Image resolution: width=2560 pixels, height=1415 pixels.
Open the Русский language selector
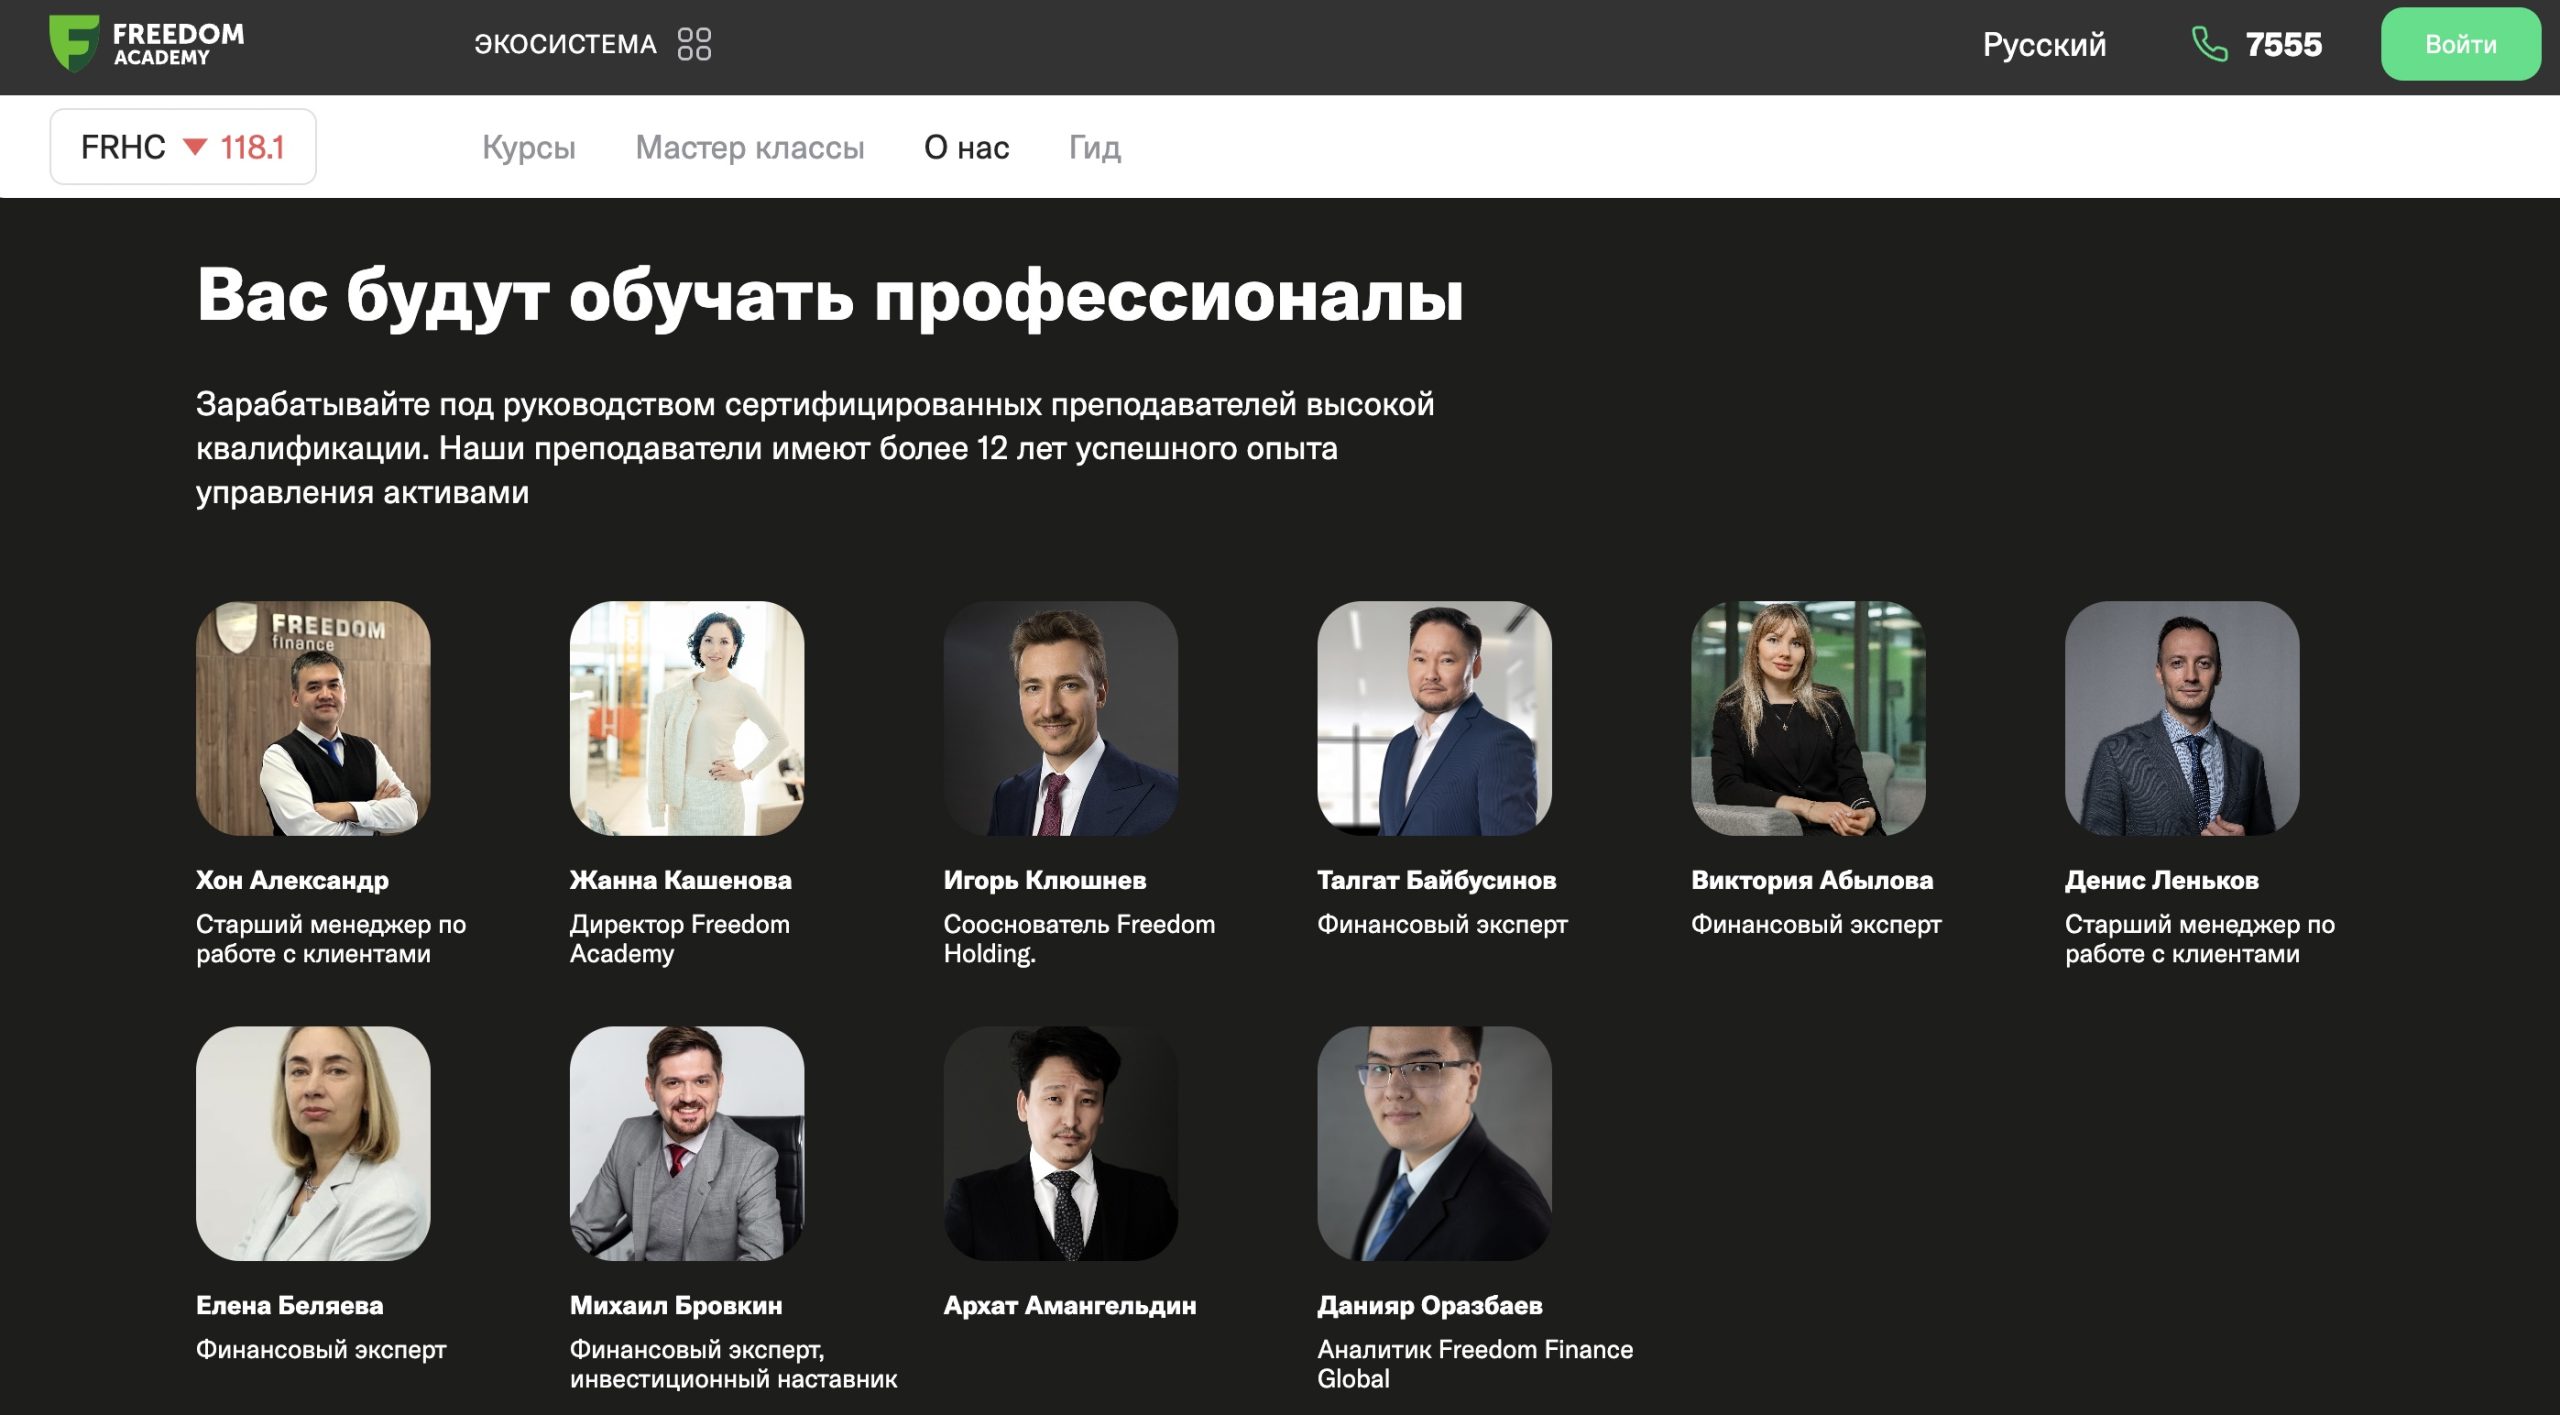click(2044, 44)
